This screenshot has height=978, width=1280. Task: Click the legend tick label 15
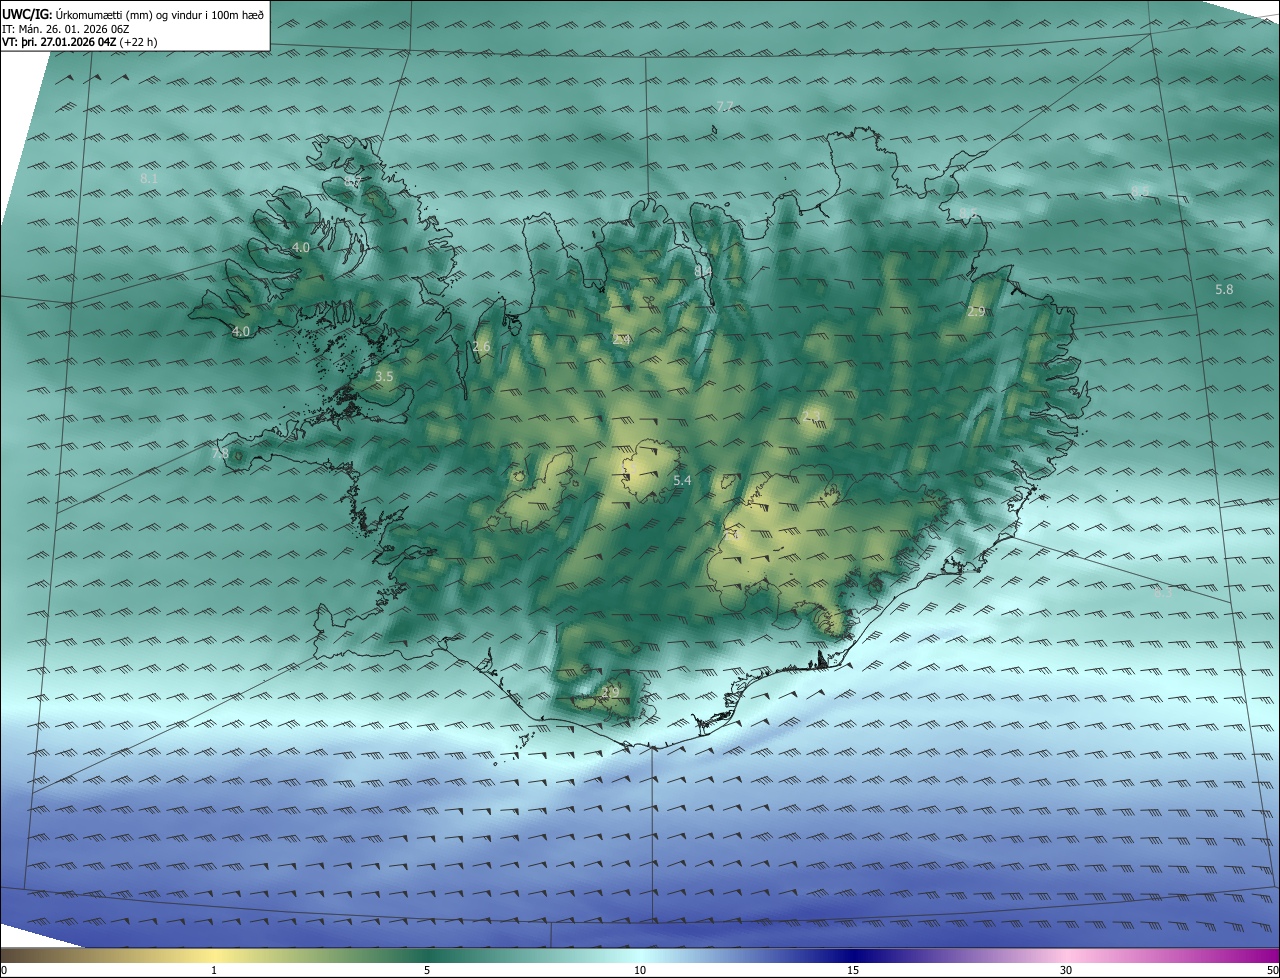pyautogui.click(x=853, y=970)
